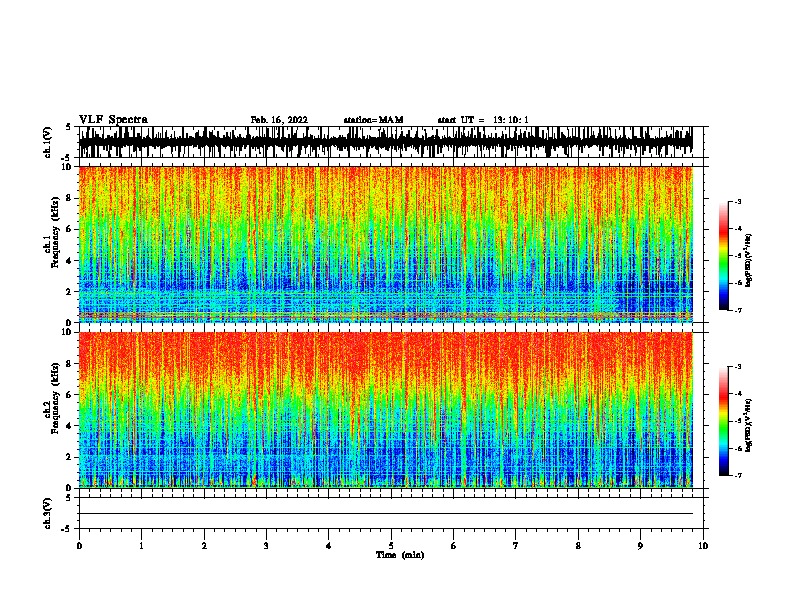Click the ch.2 color bar log(PSD) label
792x612 pixels.
[749, 426]
